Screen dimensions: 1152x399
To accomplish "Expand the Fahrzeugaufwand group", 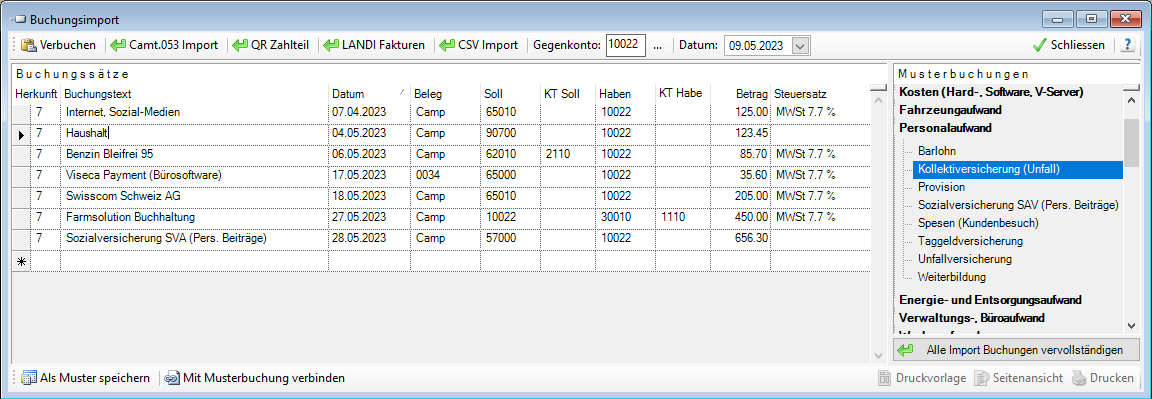I will (950, 109).
